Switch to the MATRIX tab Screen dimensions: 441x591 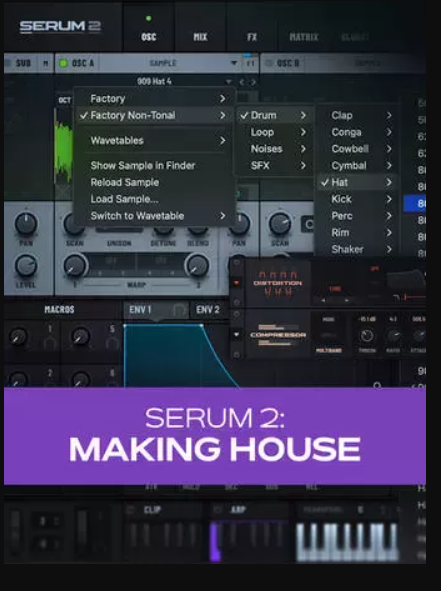[x=304, y=37]
